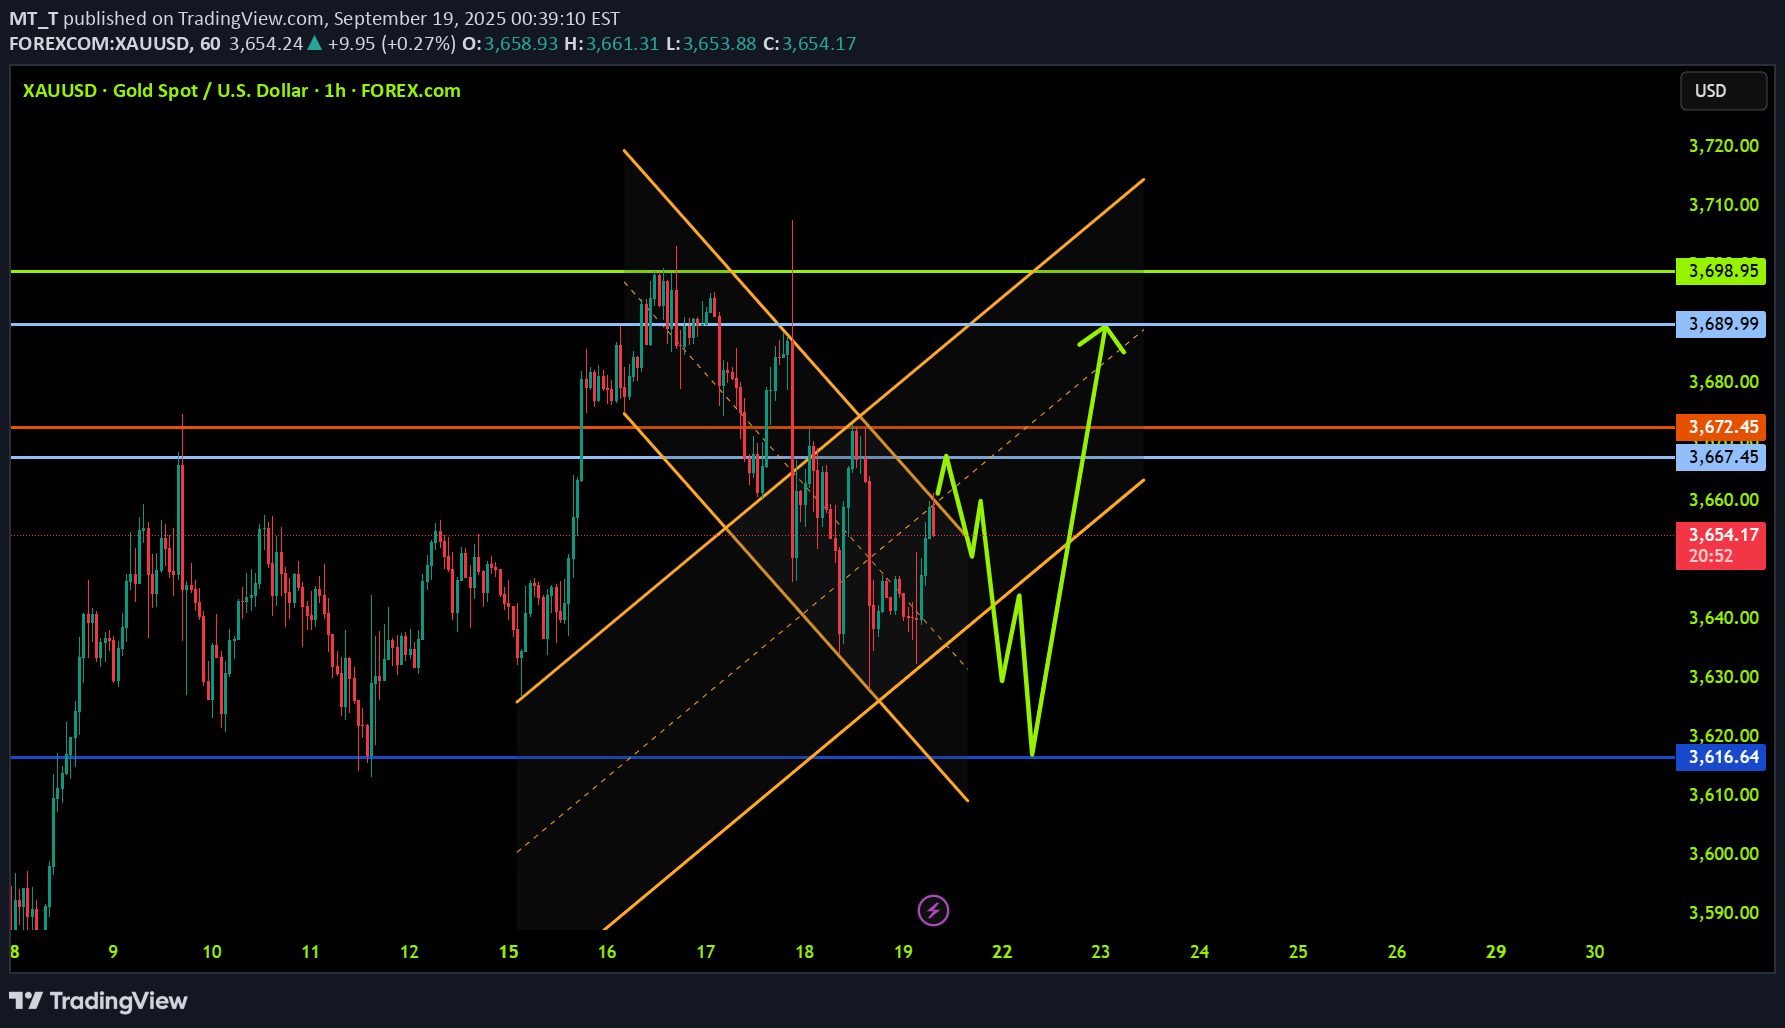Click the chart title XAUUSD Gold Spot
1785x1028 pixels.
tap(242, 91)
